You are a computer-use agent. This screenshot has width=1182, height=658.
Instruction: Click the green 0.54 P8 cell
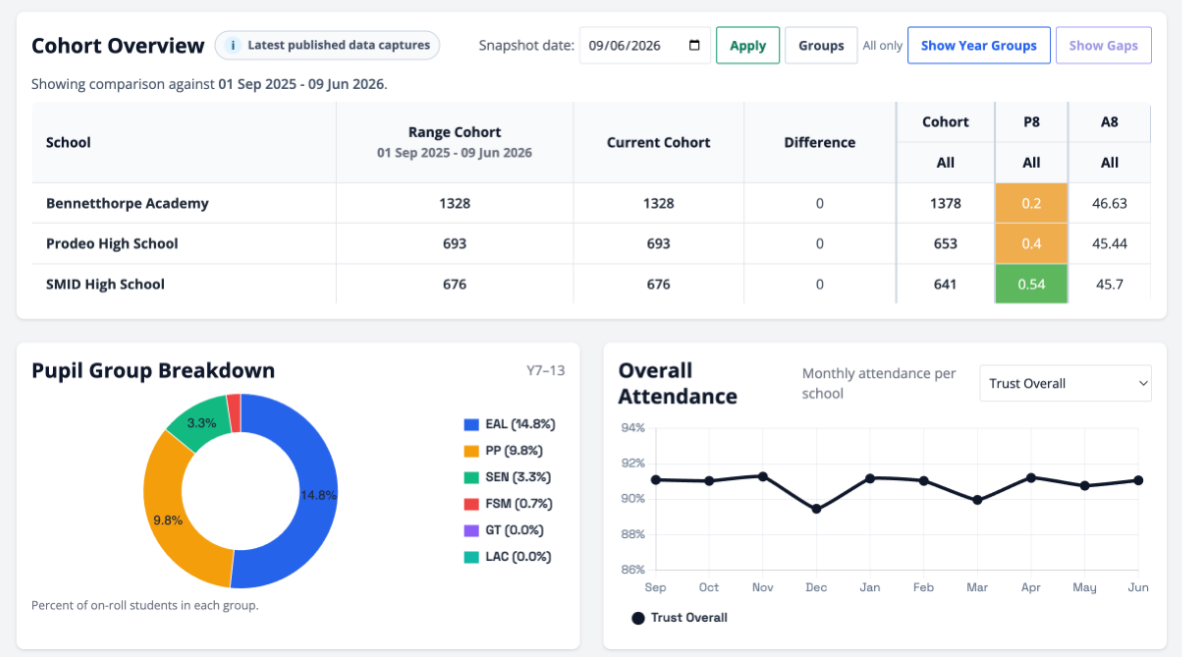coord(1031,284)
